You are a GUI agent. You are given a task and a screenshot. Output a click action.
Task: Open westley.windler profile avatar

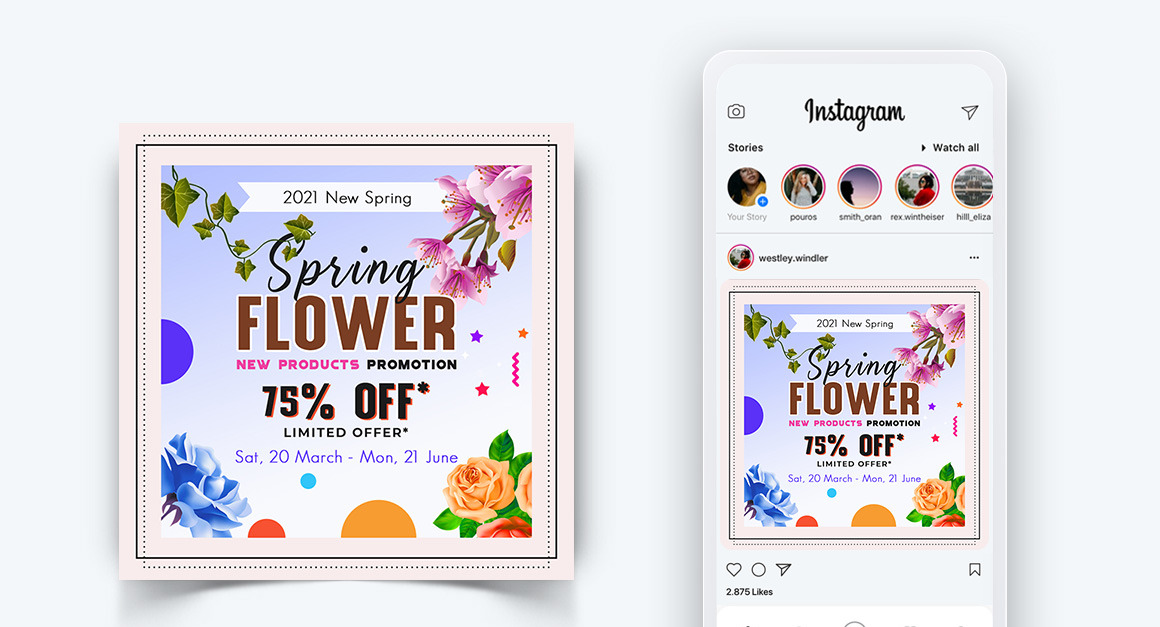[741, 258]
